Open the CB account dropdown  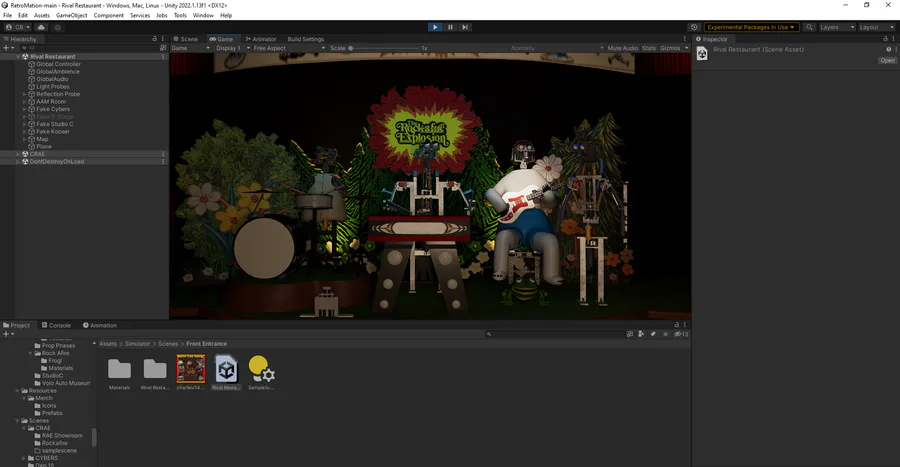click(18, 27)
